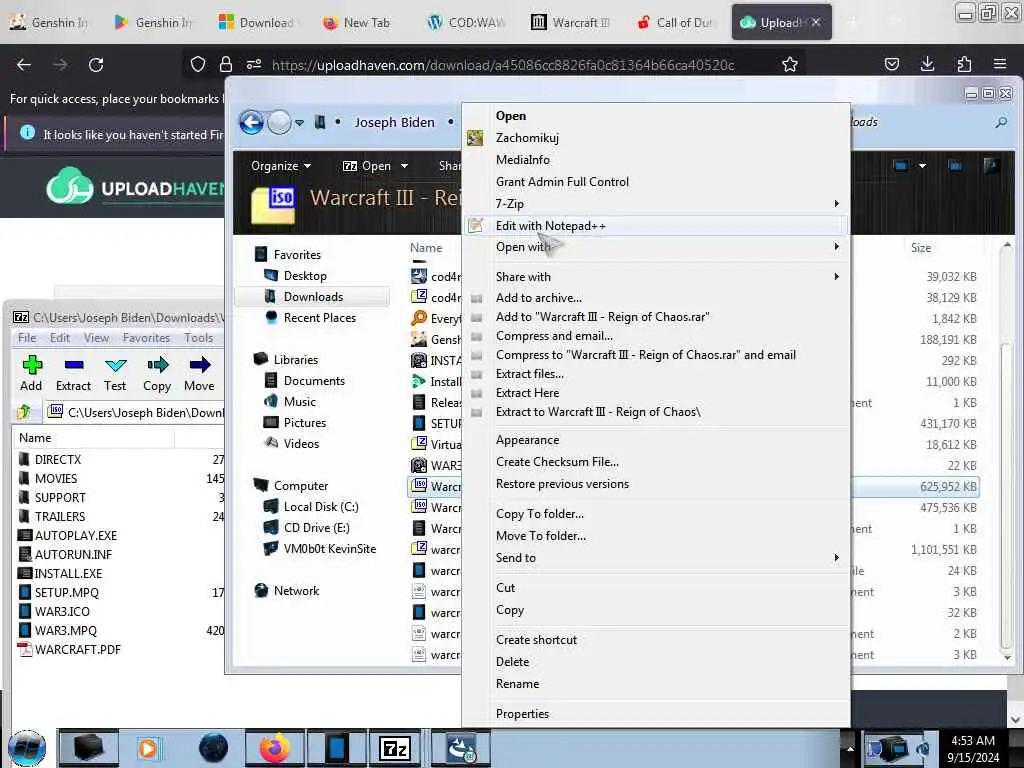Viewport: 1024px width, 768px height.
Task: Click the 7-Zip Move button
Action: pos(199,374)
